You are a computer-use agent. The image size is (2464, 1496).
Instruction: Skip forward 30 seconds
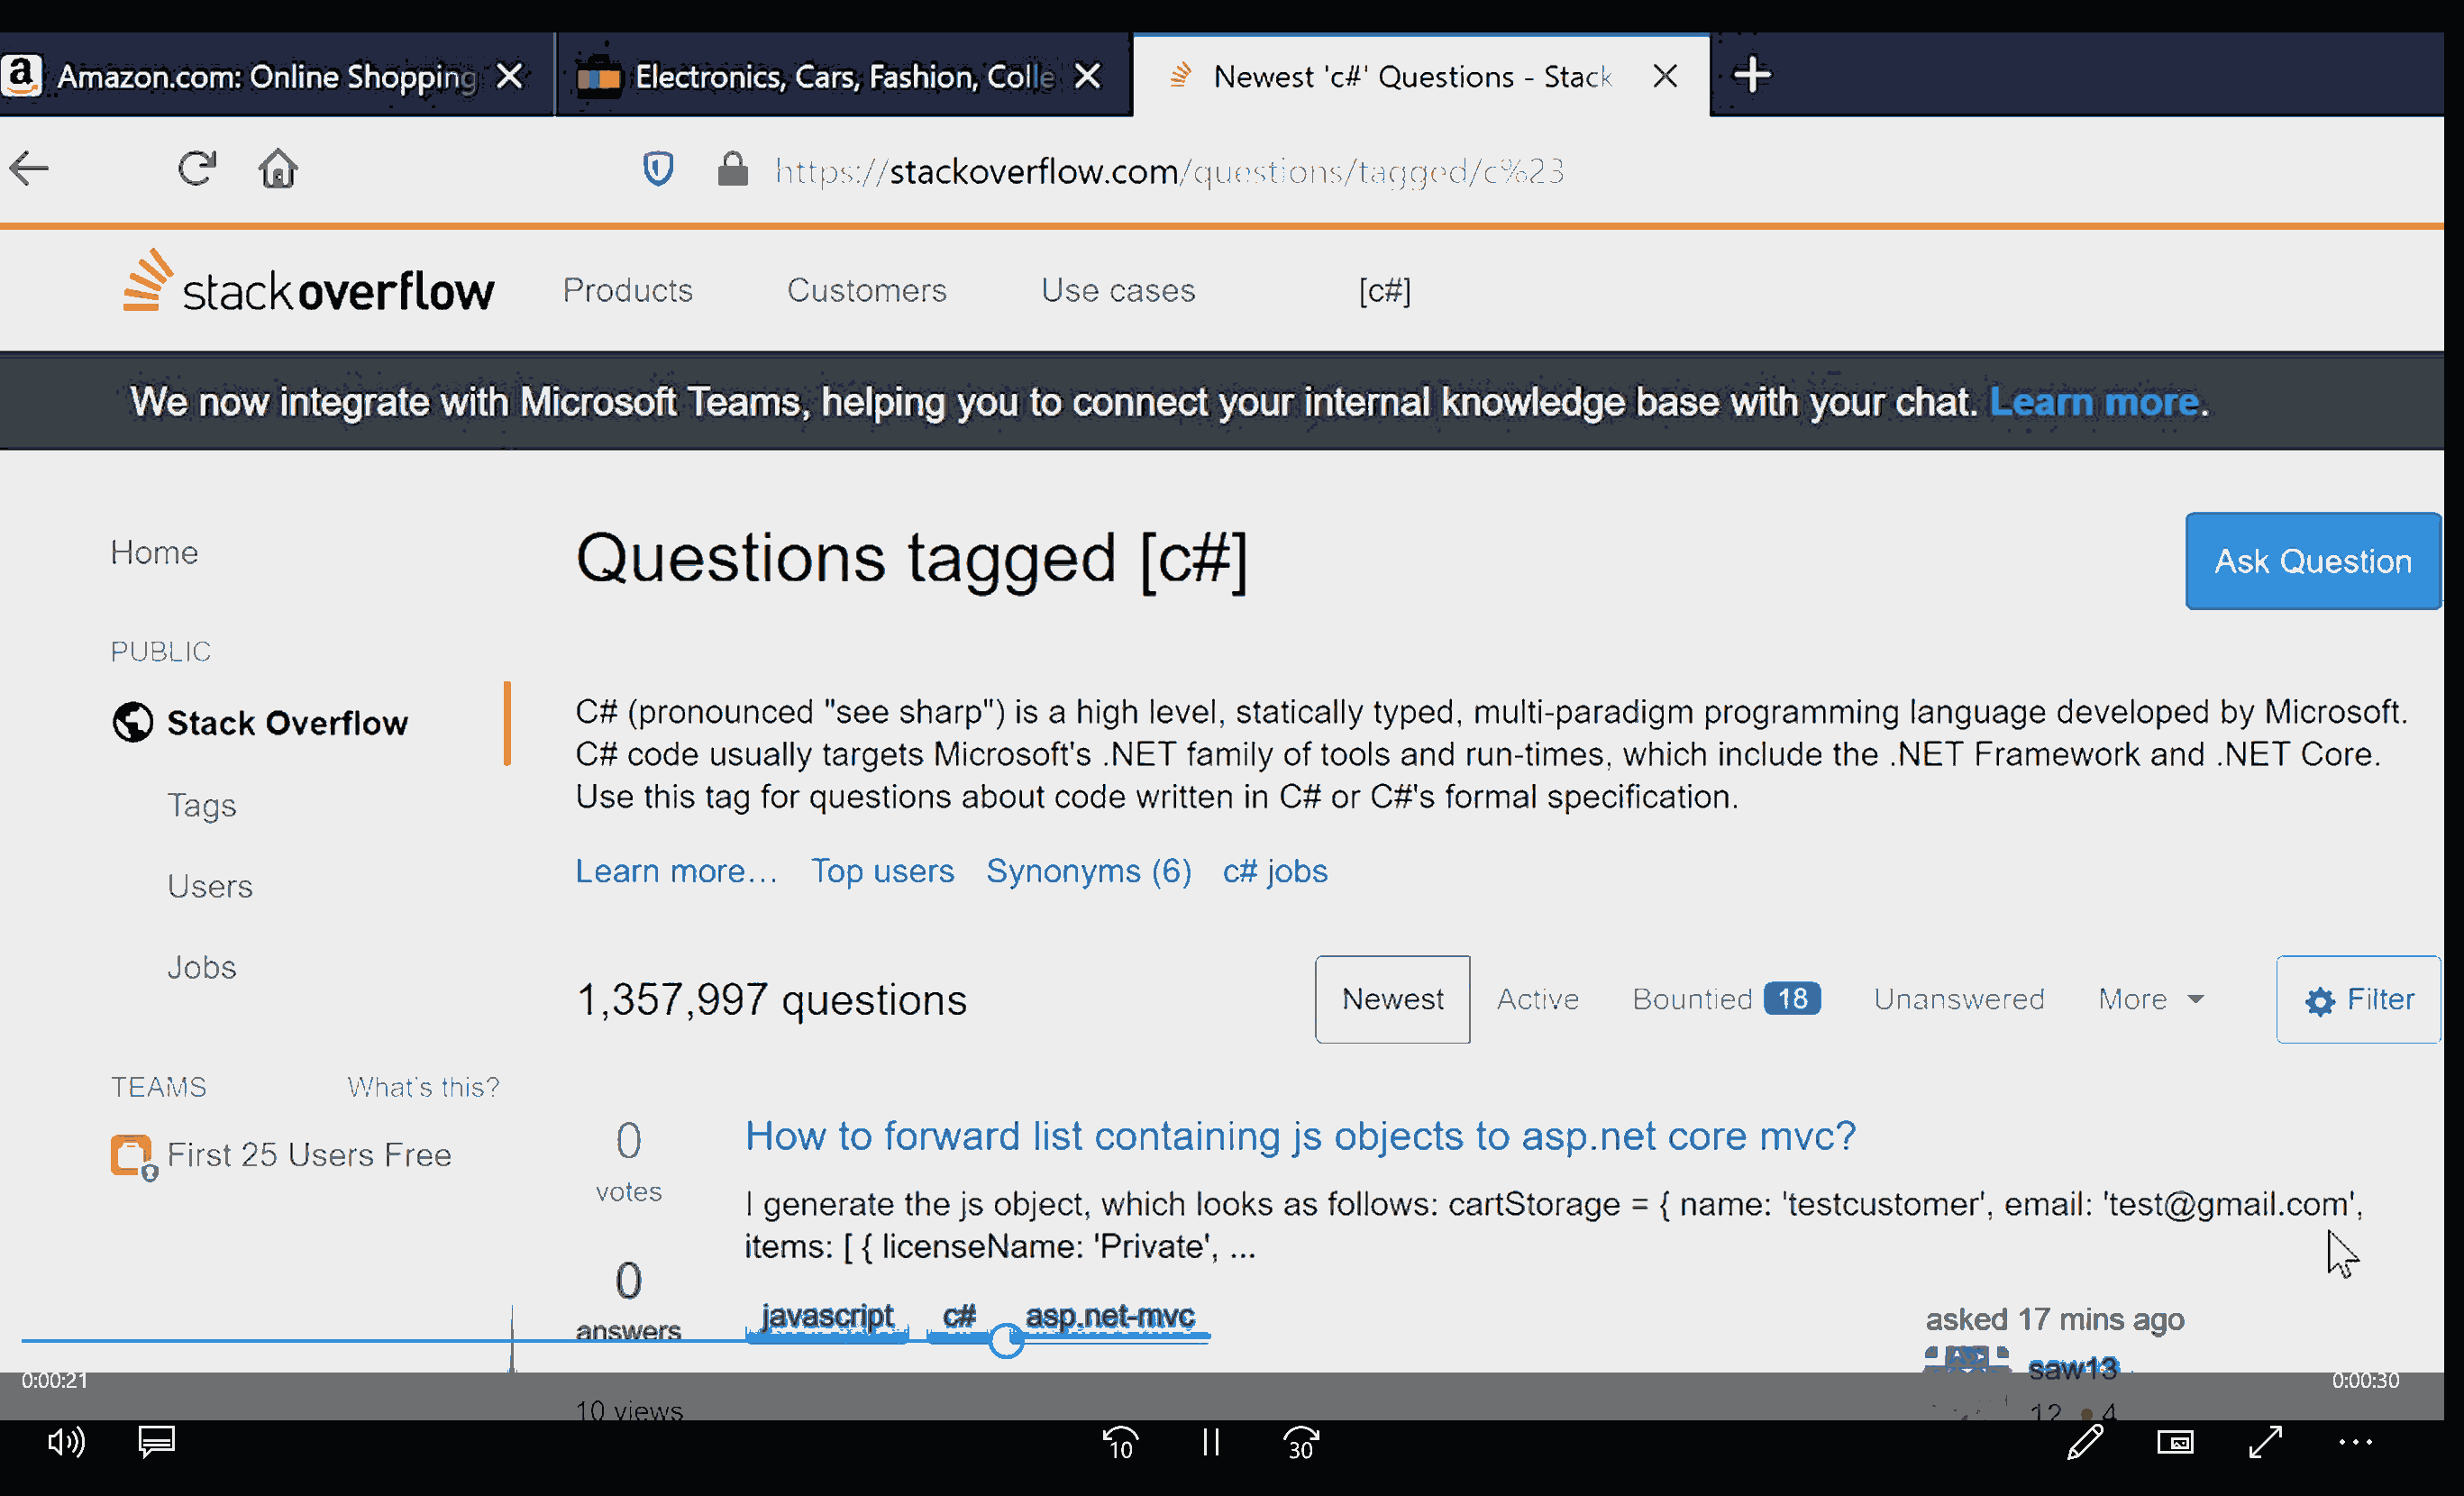1301,1443
